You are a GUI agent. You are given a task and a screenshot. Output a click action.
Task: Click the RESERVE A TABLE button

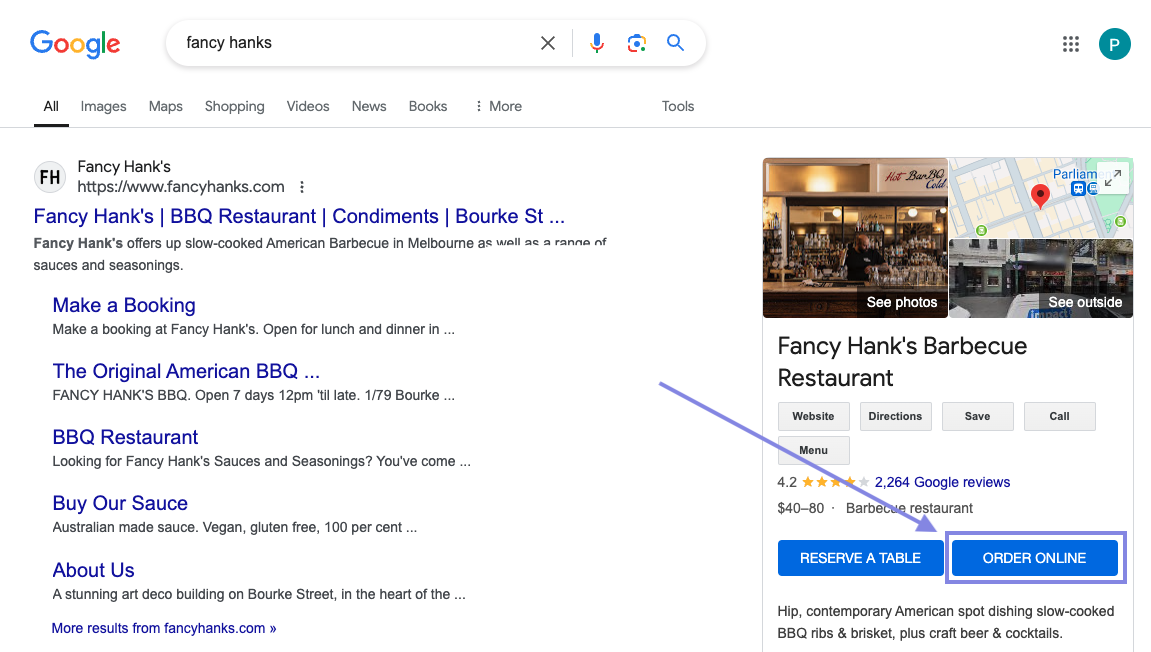click(860, 558)
